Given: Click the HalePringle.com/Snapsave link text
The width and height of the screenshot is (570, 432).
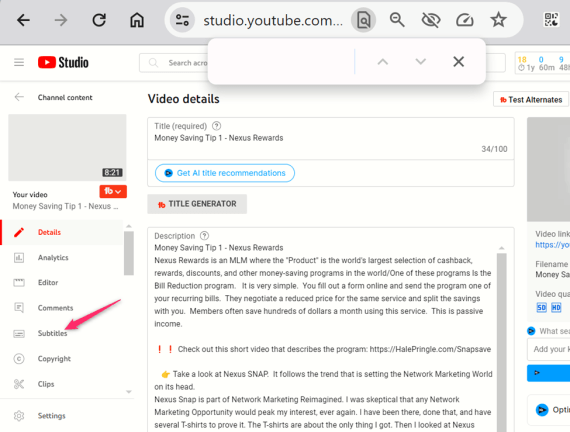Looking at the screenshot, I should pyautogui.click(x=430, y=349).
